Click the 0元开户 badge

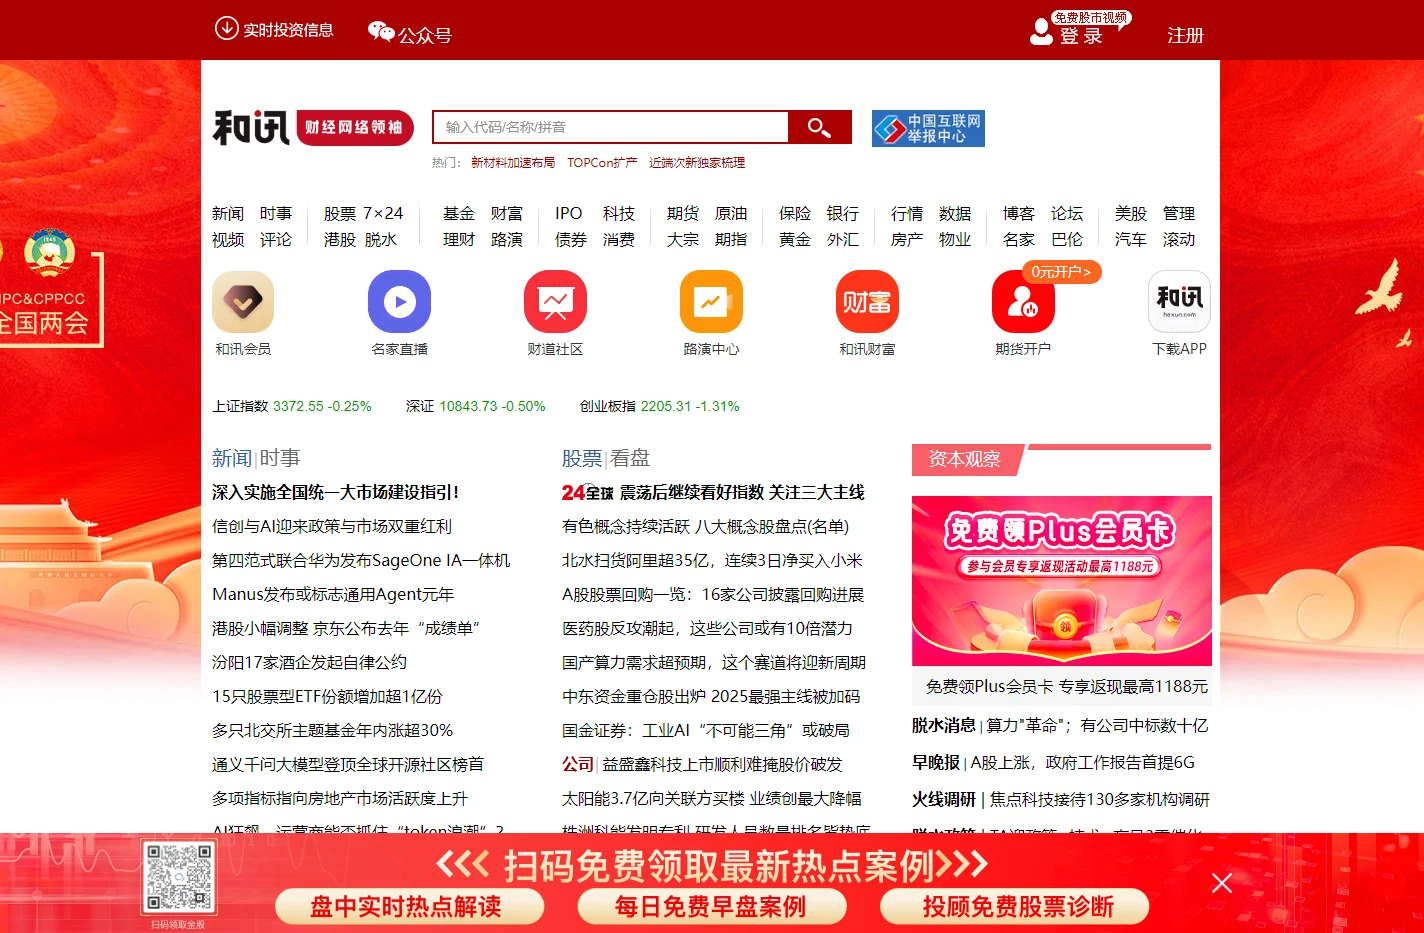(x=1061, y=272)
